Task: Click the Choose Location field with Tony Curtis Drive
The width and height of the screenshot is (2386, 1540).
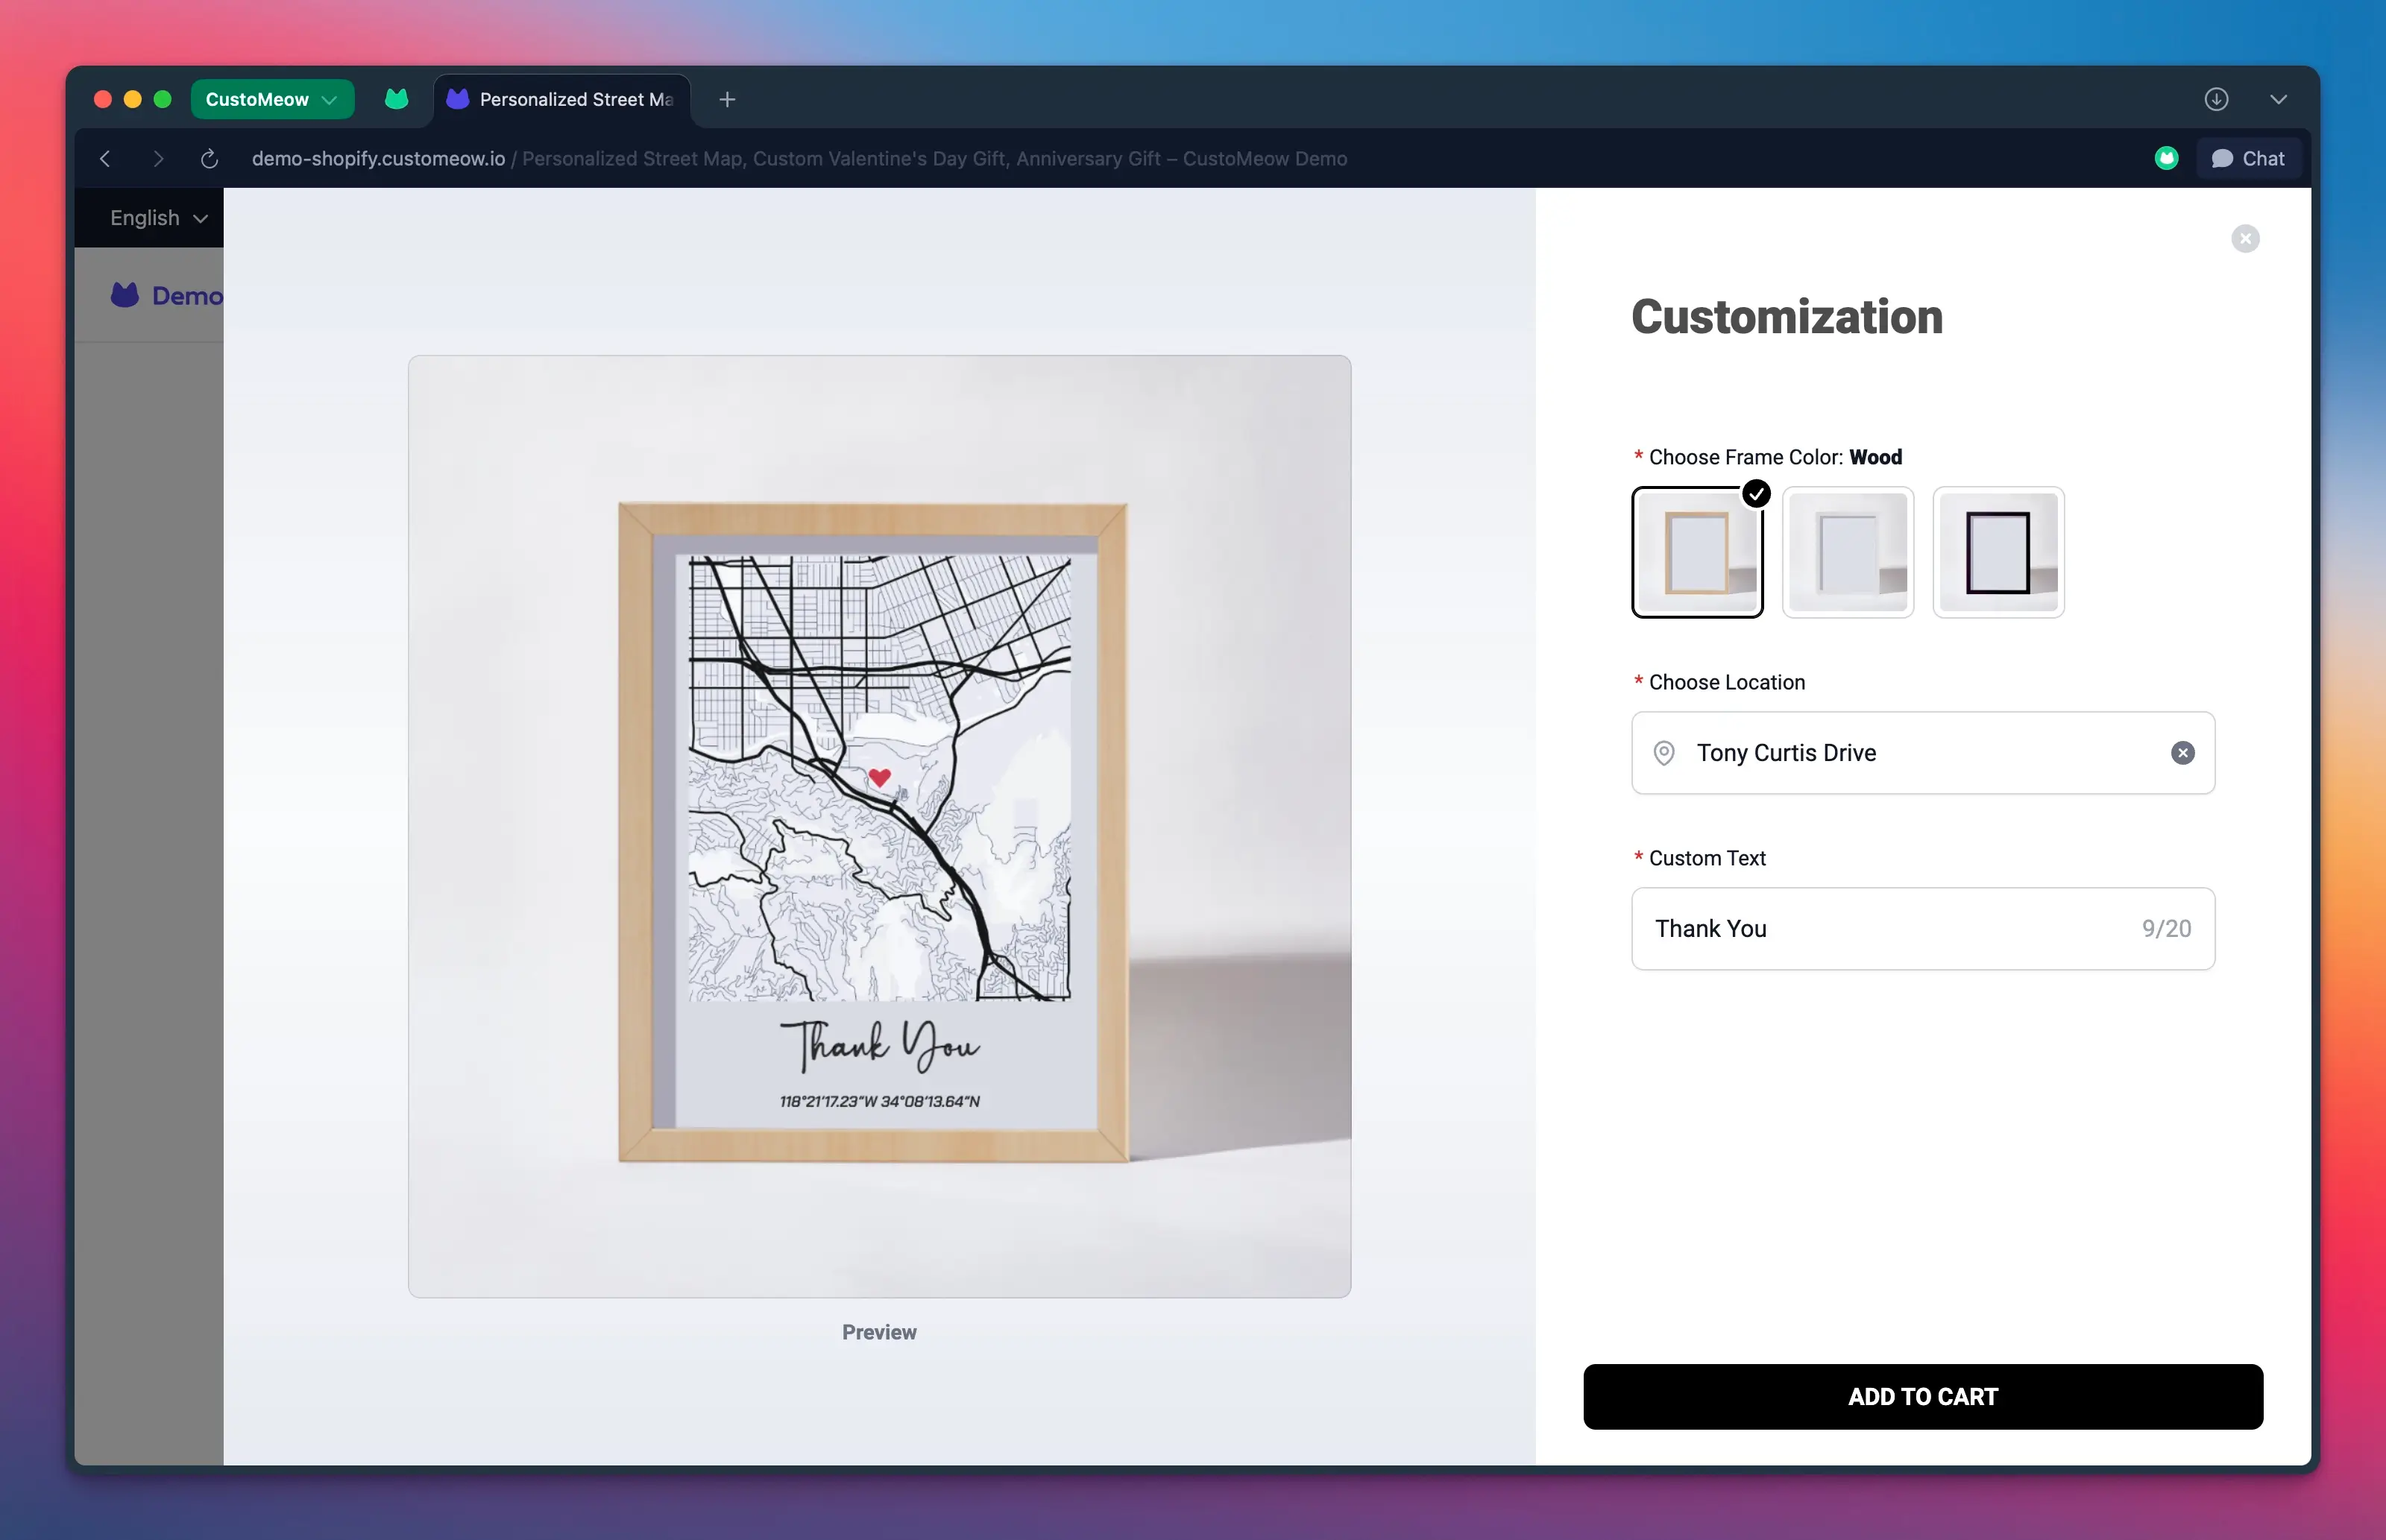Action: coord(1922,753)
